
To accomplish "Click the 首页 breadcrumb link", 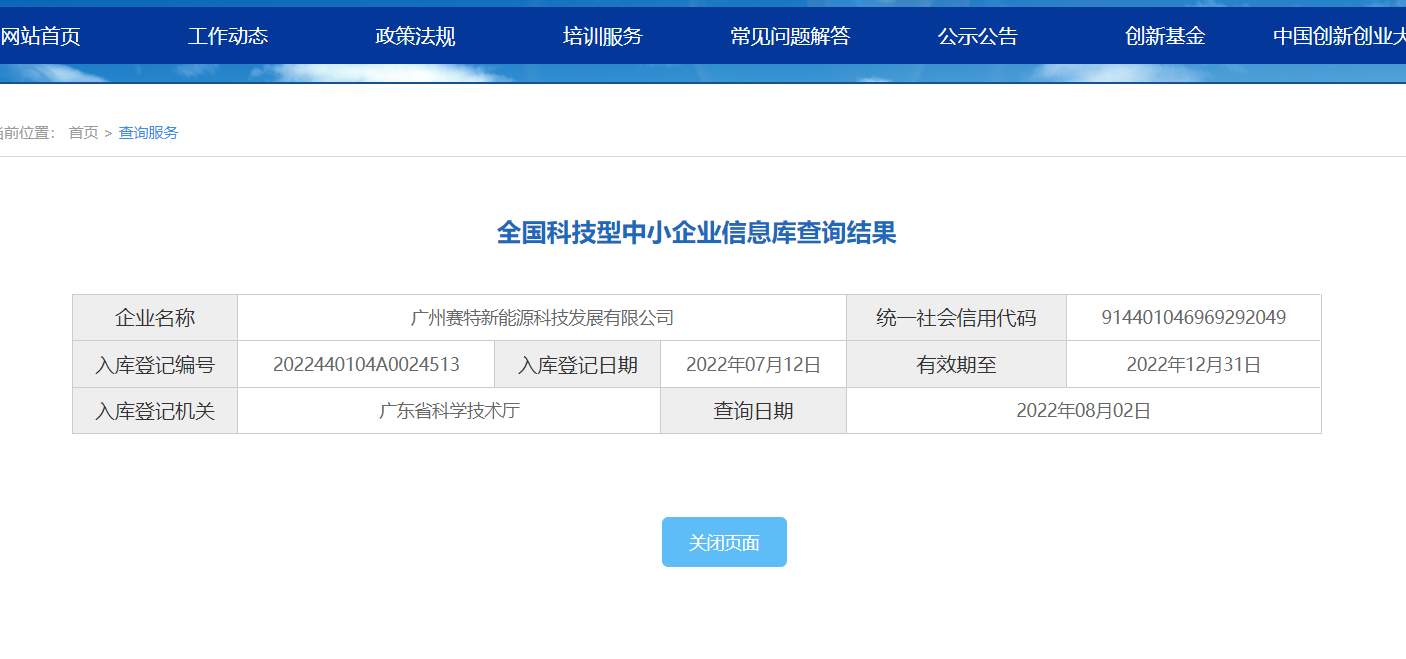I will 83,133.
